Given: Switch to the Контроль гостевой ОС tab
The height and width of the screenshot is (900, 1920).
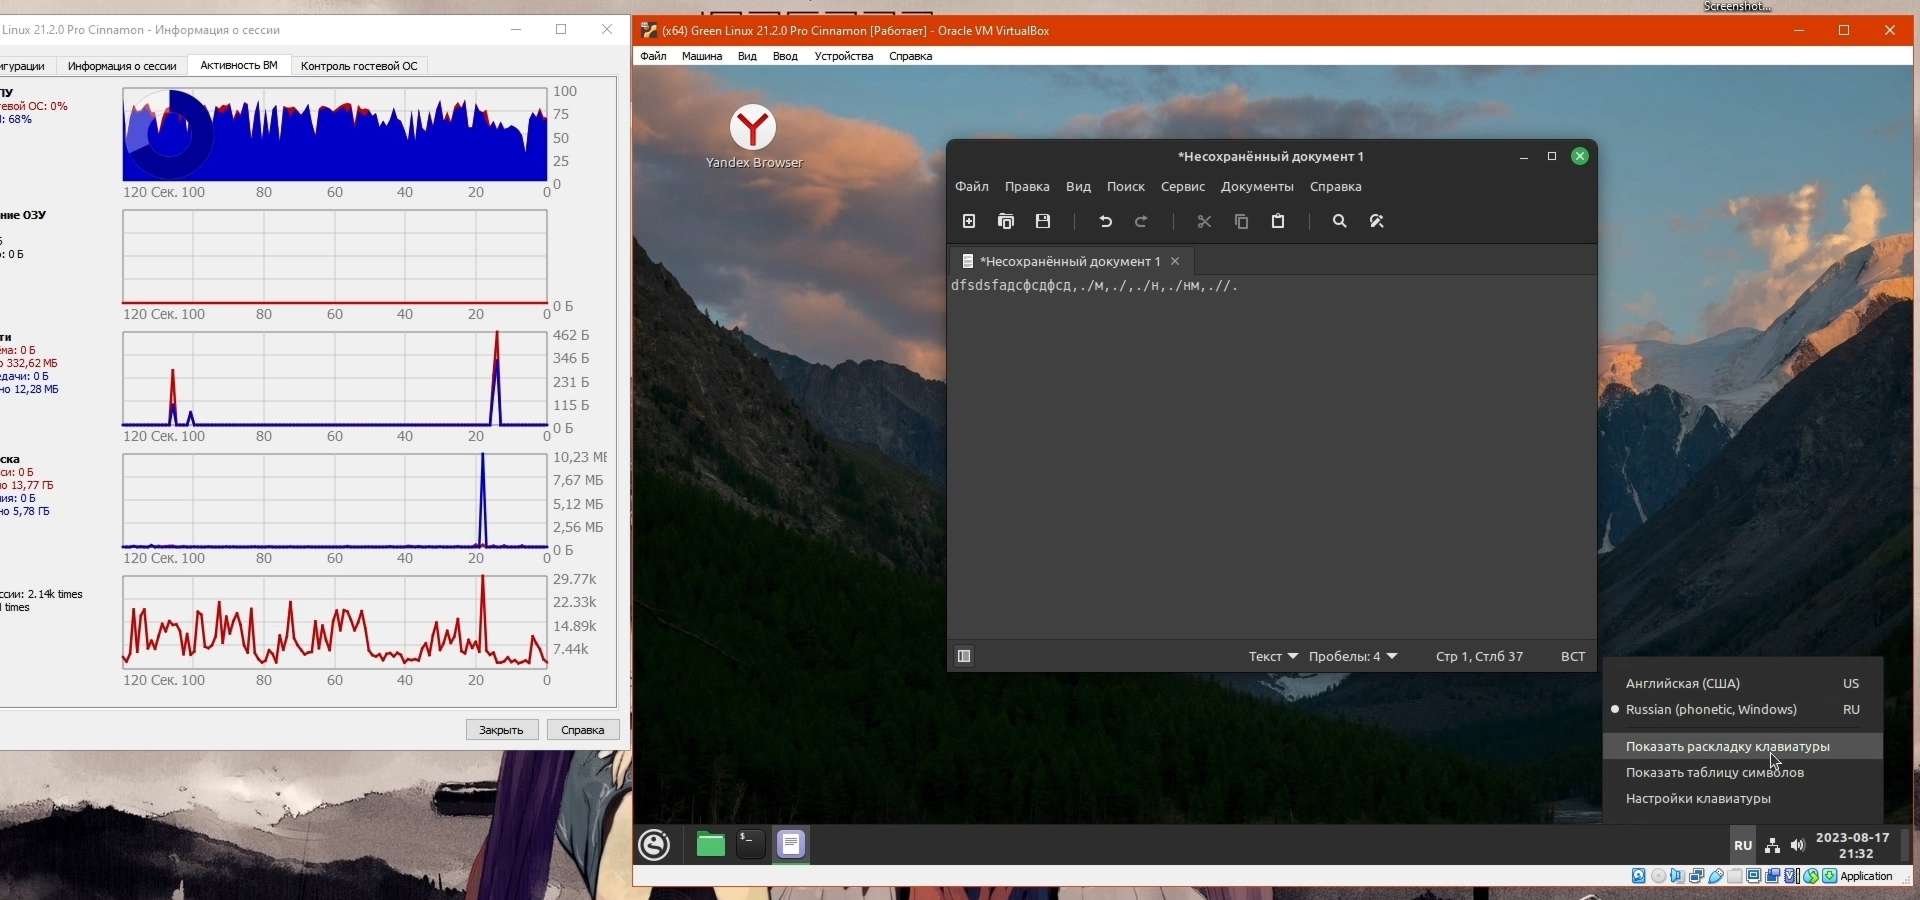Looking at the screenshot, I should (359, 66).
